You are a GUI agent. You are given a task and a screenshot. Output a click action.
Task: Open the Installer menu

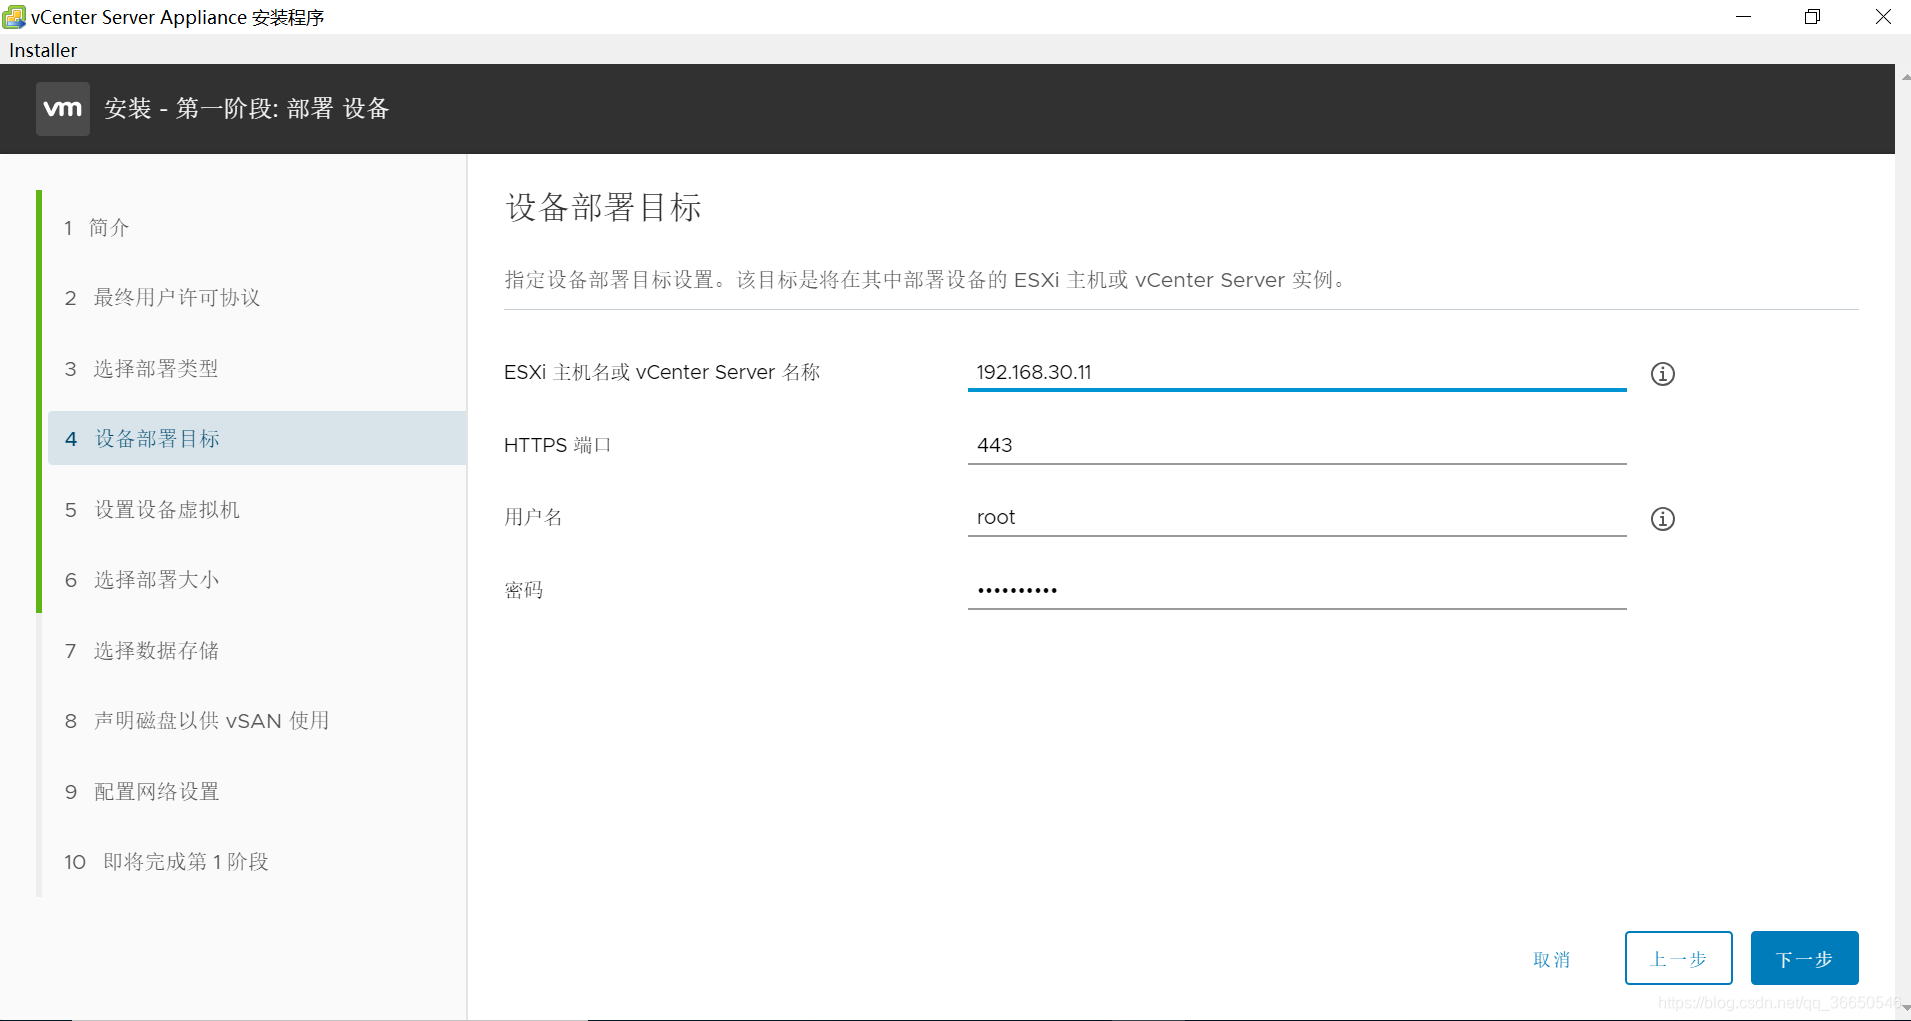tap(43, 50)
